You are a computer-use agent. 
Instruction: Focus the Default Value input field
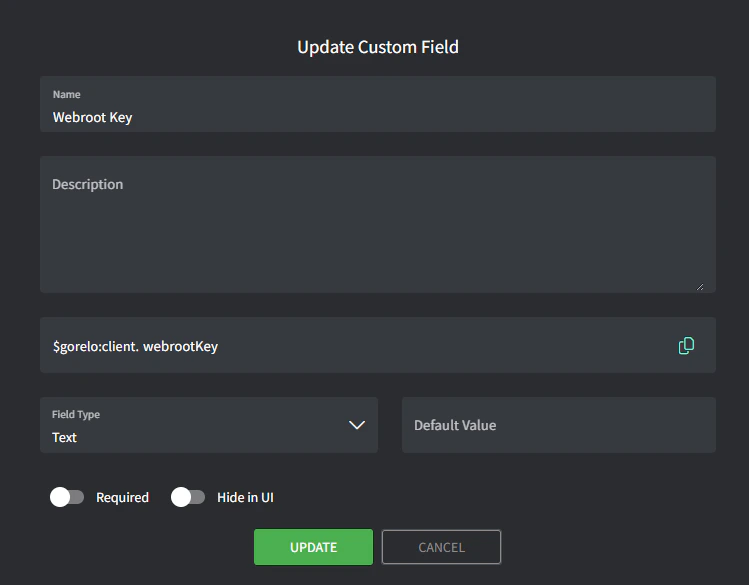(x=558, y=425)
